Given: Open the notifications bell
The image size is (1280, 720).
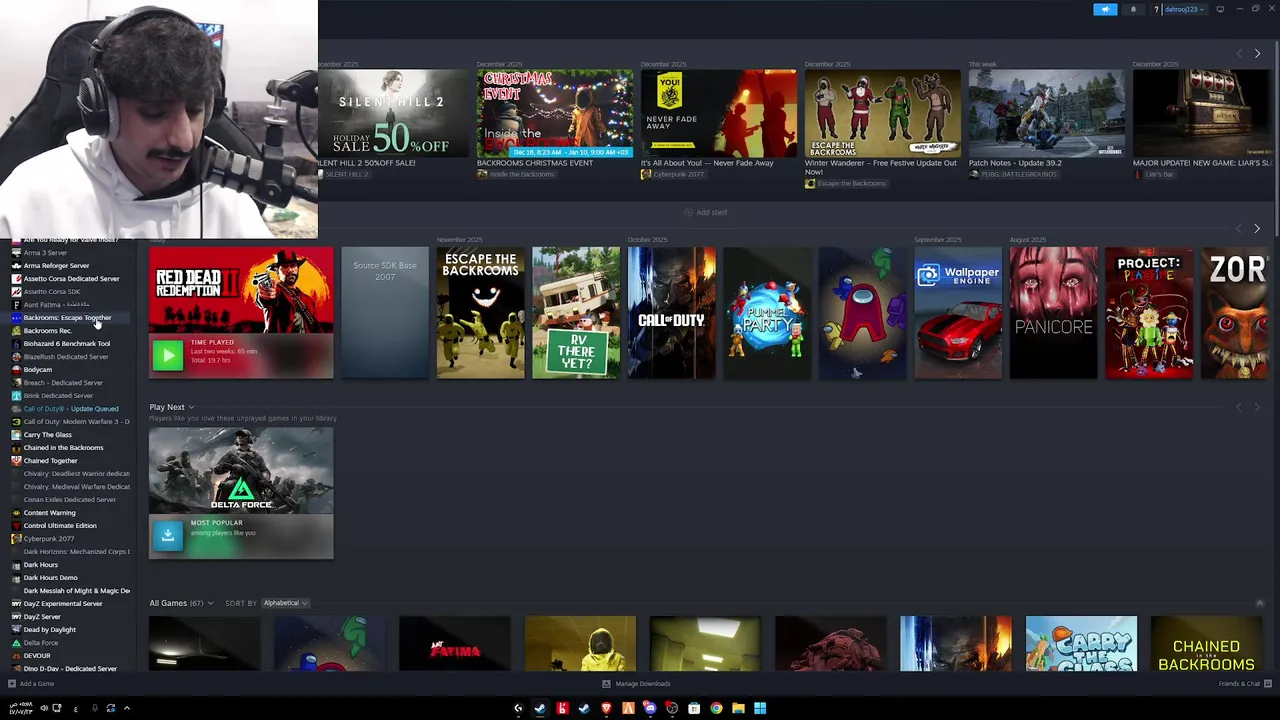Looking at the screenshot, I should pyautogui.click(x=1133, y=9).
